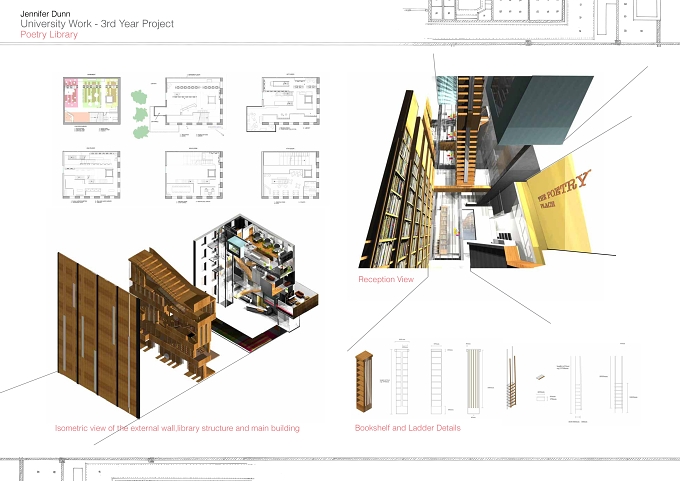Open the floor plan with green trees
This screenshot has width=680, height=481.
click(178, 107)
